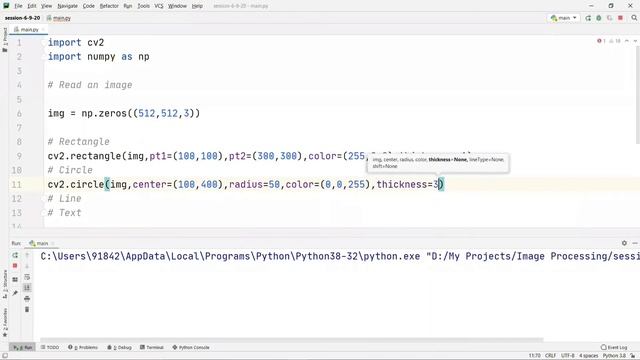Image resolution: width=640 pixels, height=360 pixels.
Task: Click main.py breadcrumb in navigation bar
Action: click(59, 18)
